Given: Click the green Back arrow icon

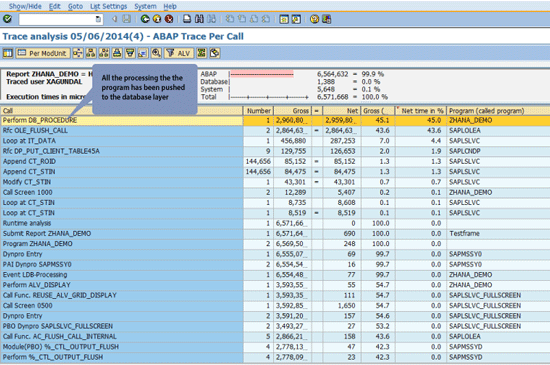Looking at the screenshot, I should point(145,19).
